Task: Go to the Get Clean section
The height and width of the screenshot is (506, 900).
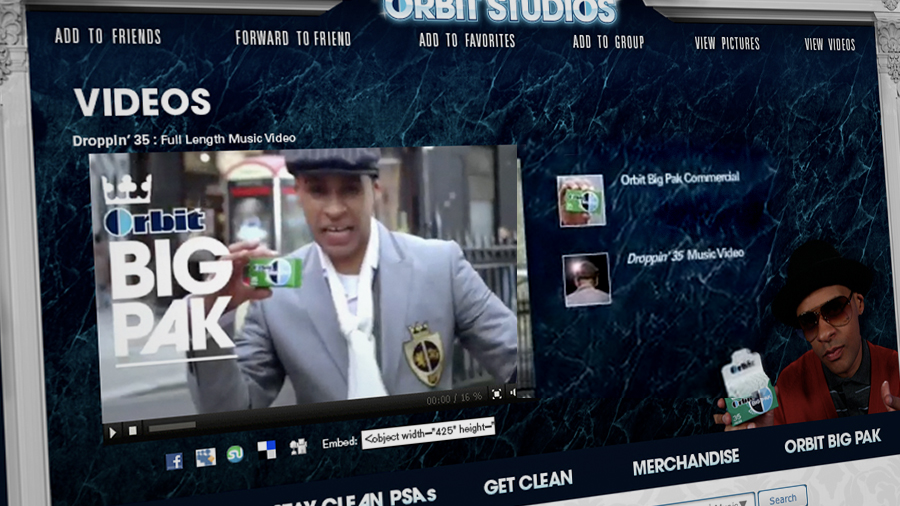Action: 528,482
